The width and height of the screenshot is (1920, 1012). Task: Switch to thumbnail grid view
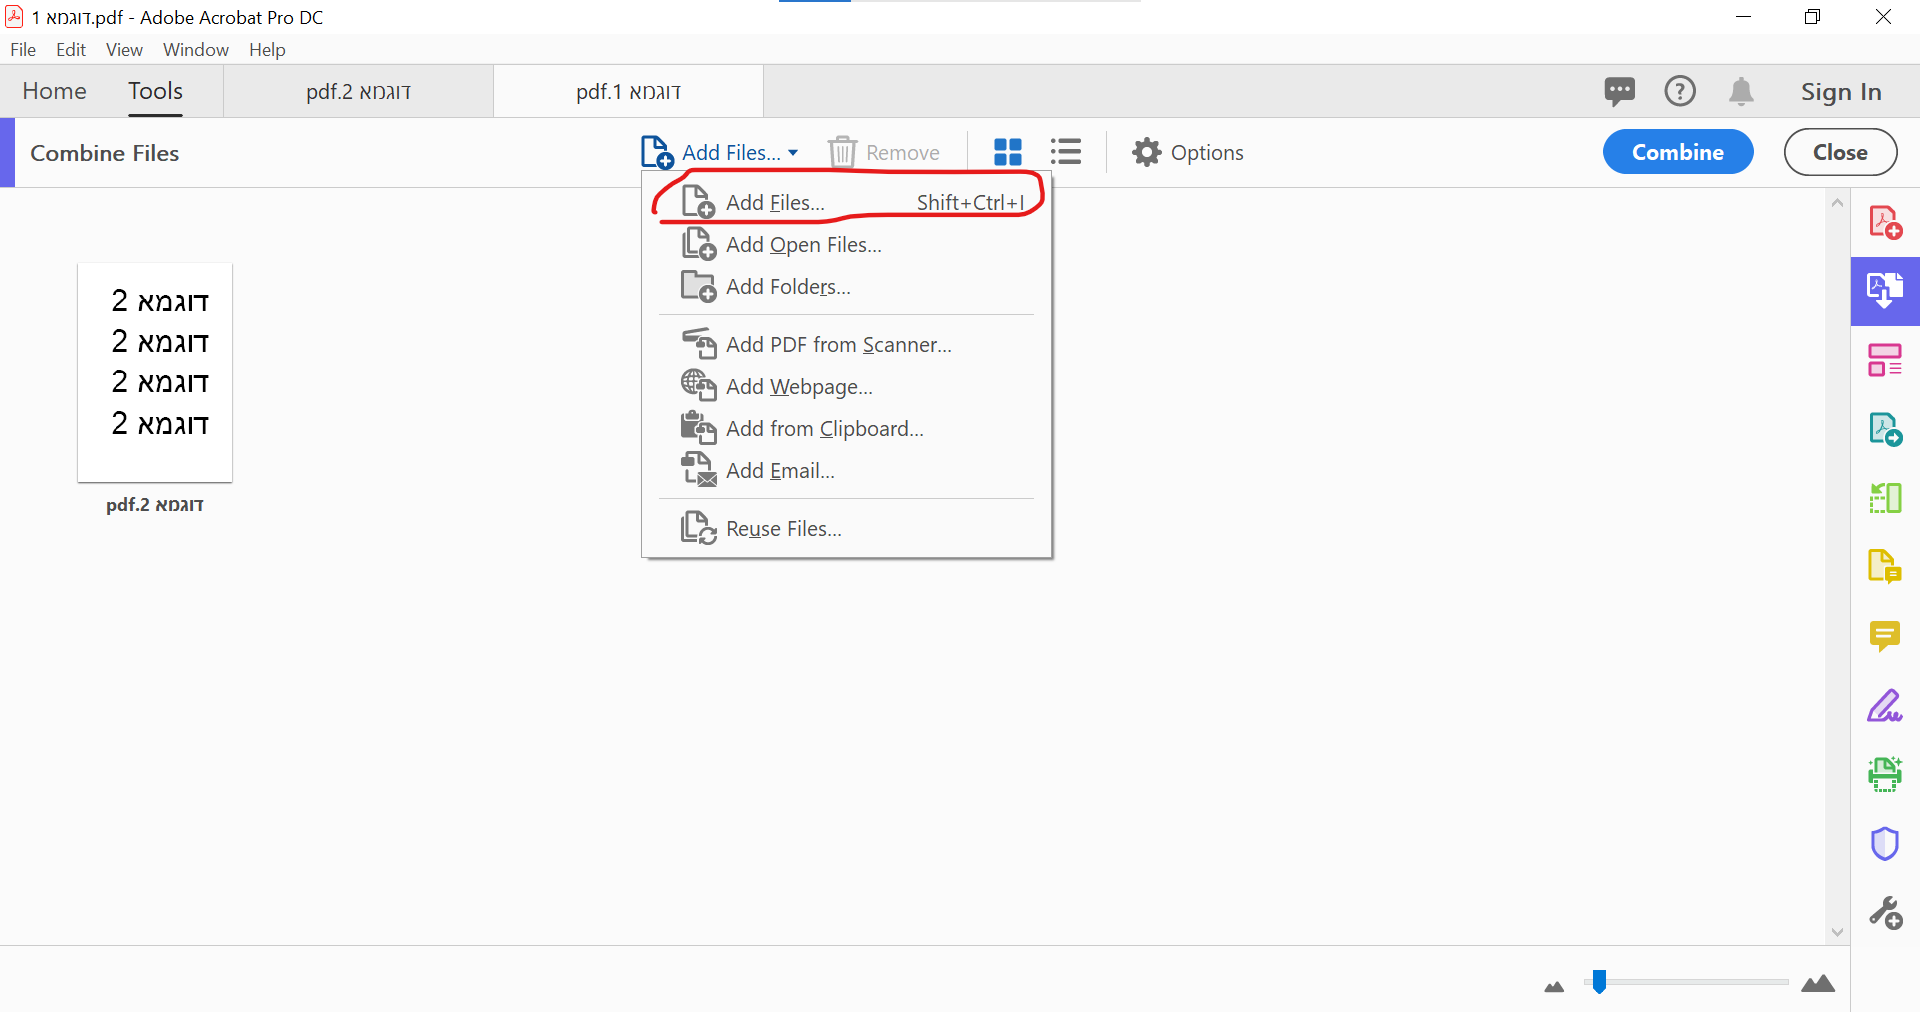coord(1008,152)
